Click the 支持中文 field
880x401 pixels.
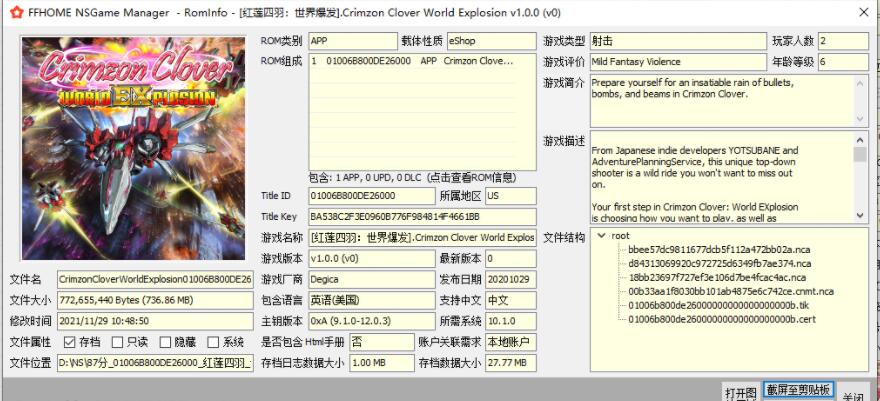click(x=511, y=300)
